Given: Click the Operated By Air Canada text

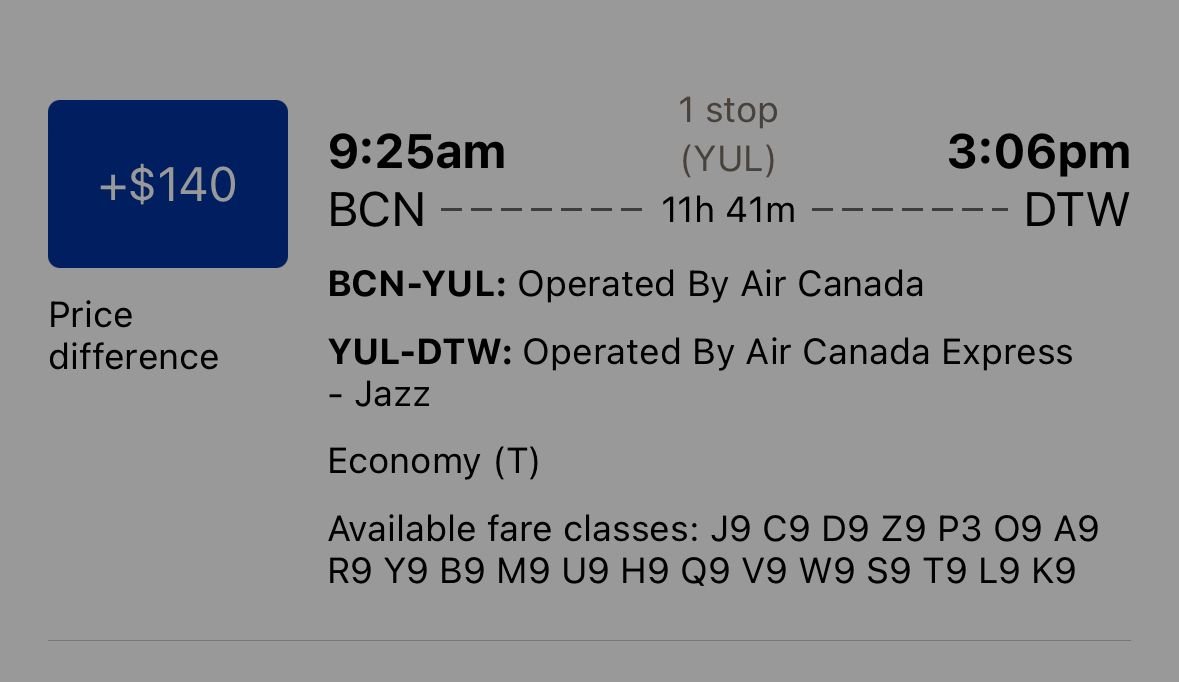Looking at the screenshot, I should (720, 285).
